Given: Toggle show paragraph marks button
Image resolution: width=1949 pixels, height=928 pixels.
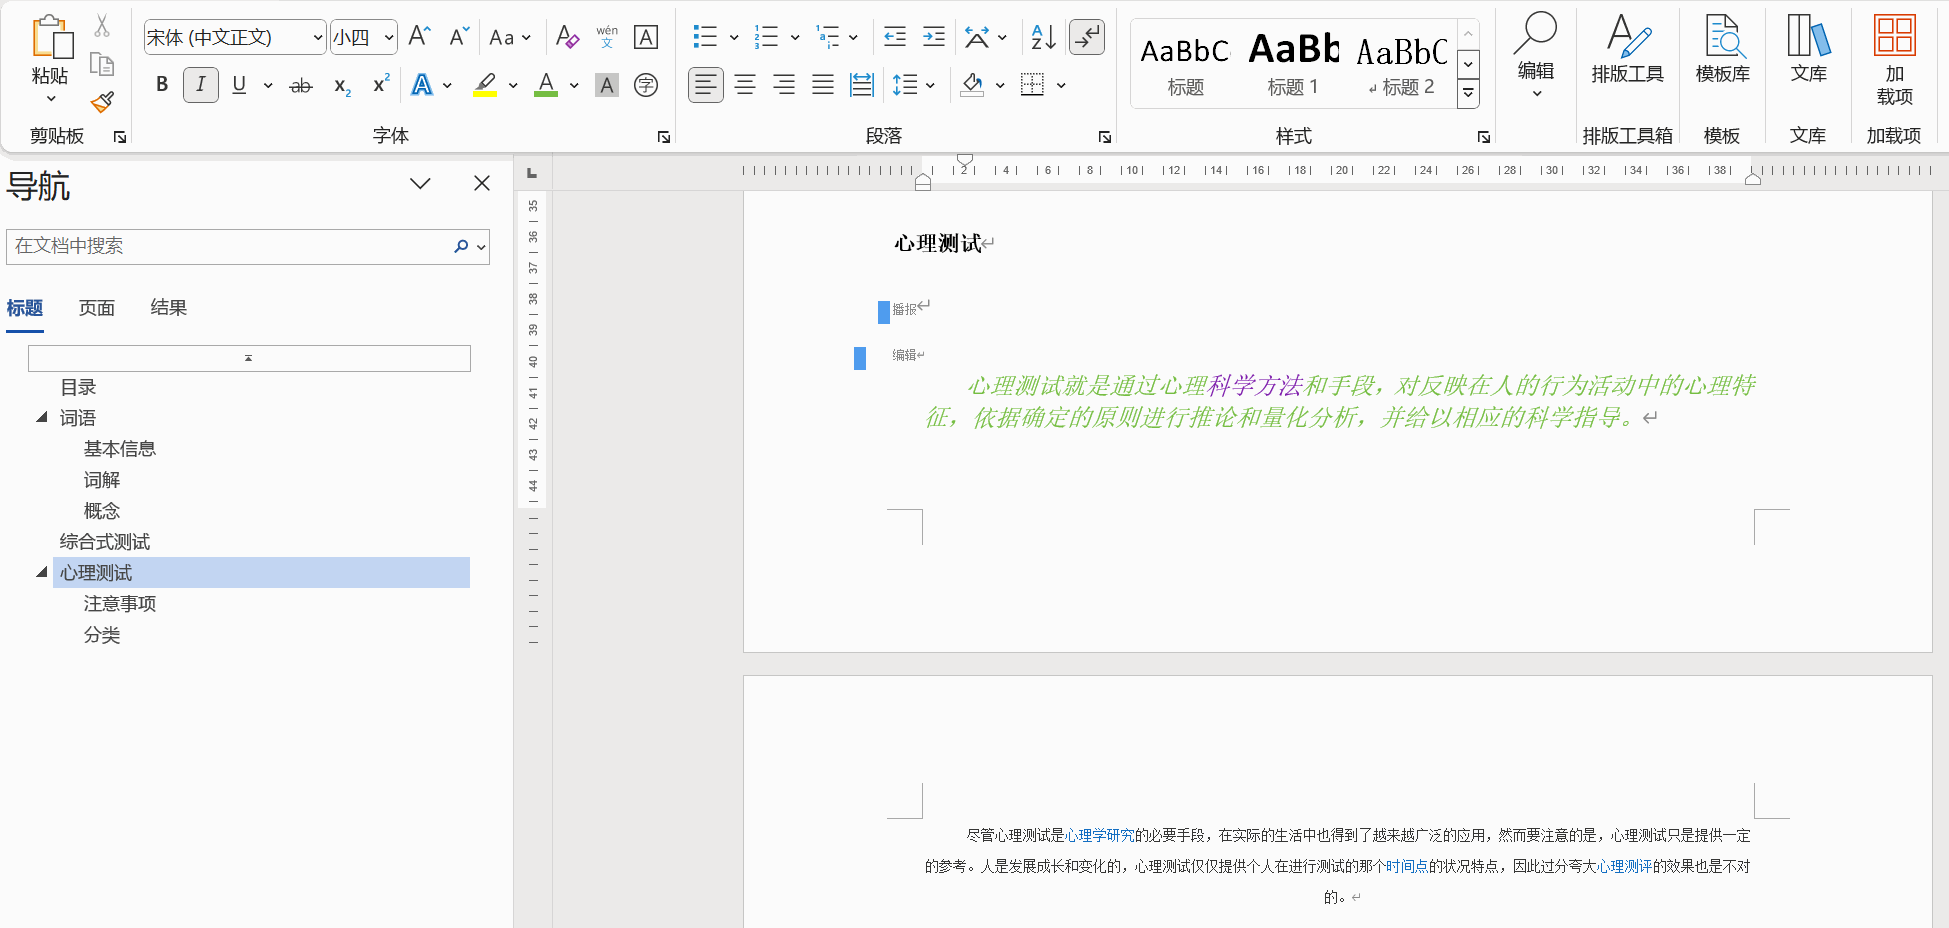Looking at the screenshot, I should pyautogui.click(x=1087, y=38).
